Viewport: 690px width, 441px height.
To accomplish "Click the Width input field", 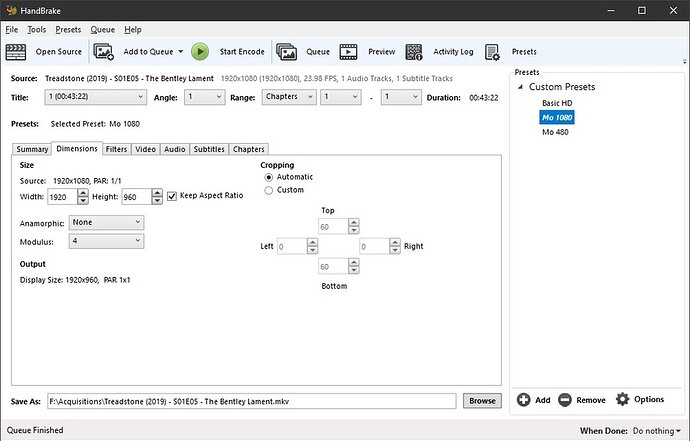I will pyautogui.click(x=62, y=197).
